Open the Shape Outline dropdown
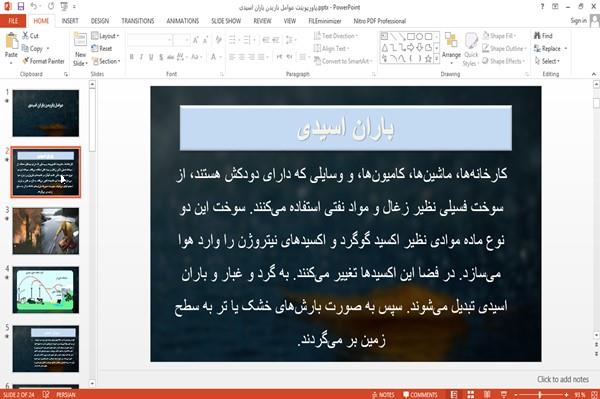Image resolution: width=600 pixels, height=399 pixels. click(x=504, y=49)
